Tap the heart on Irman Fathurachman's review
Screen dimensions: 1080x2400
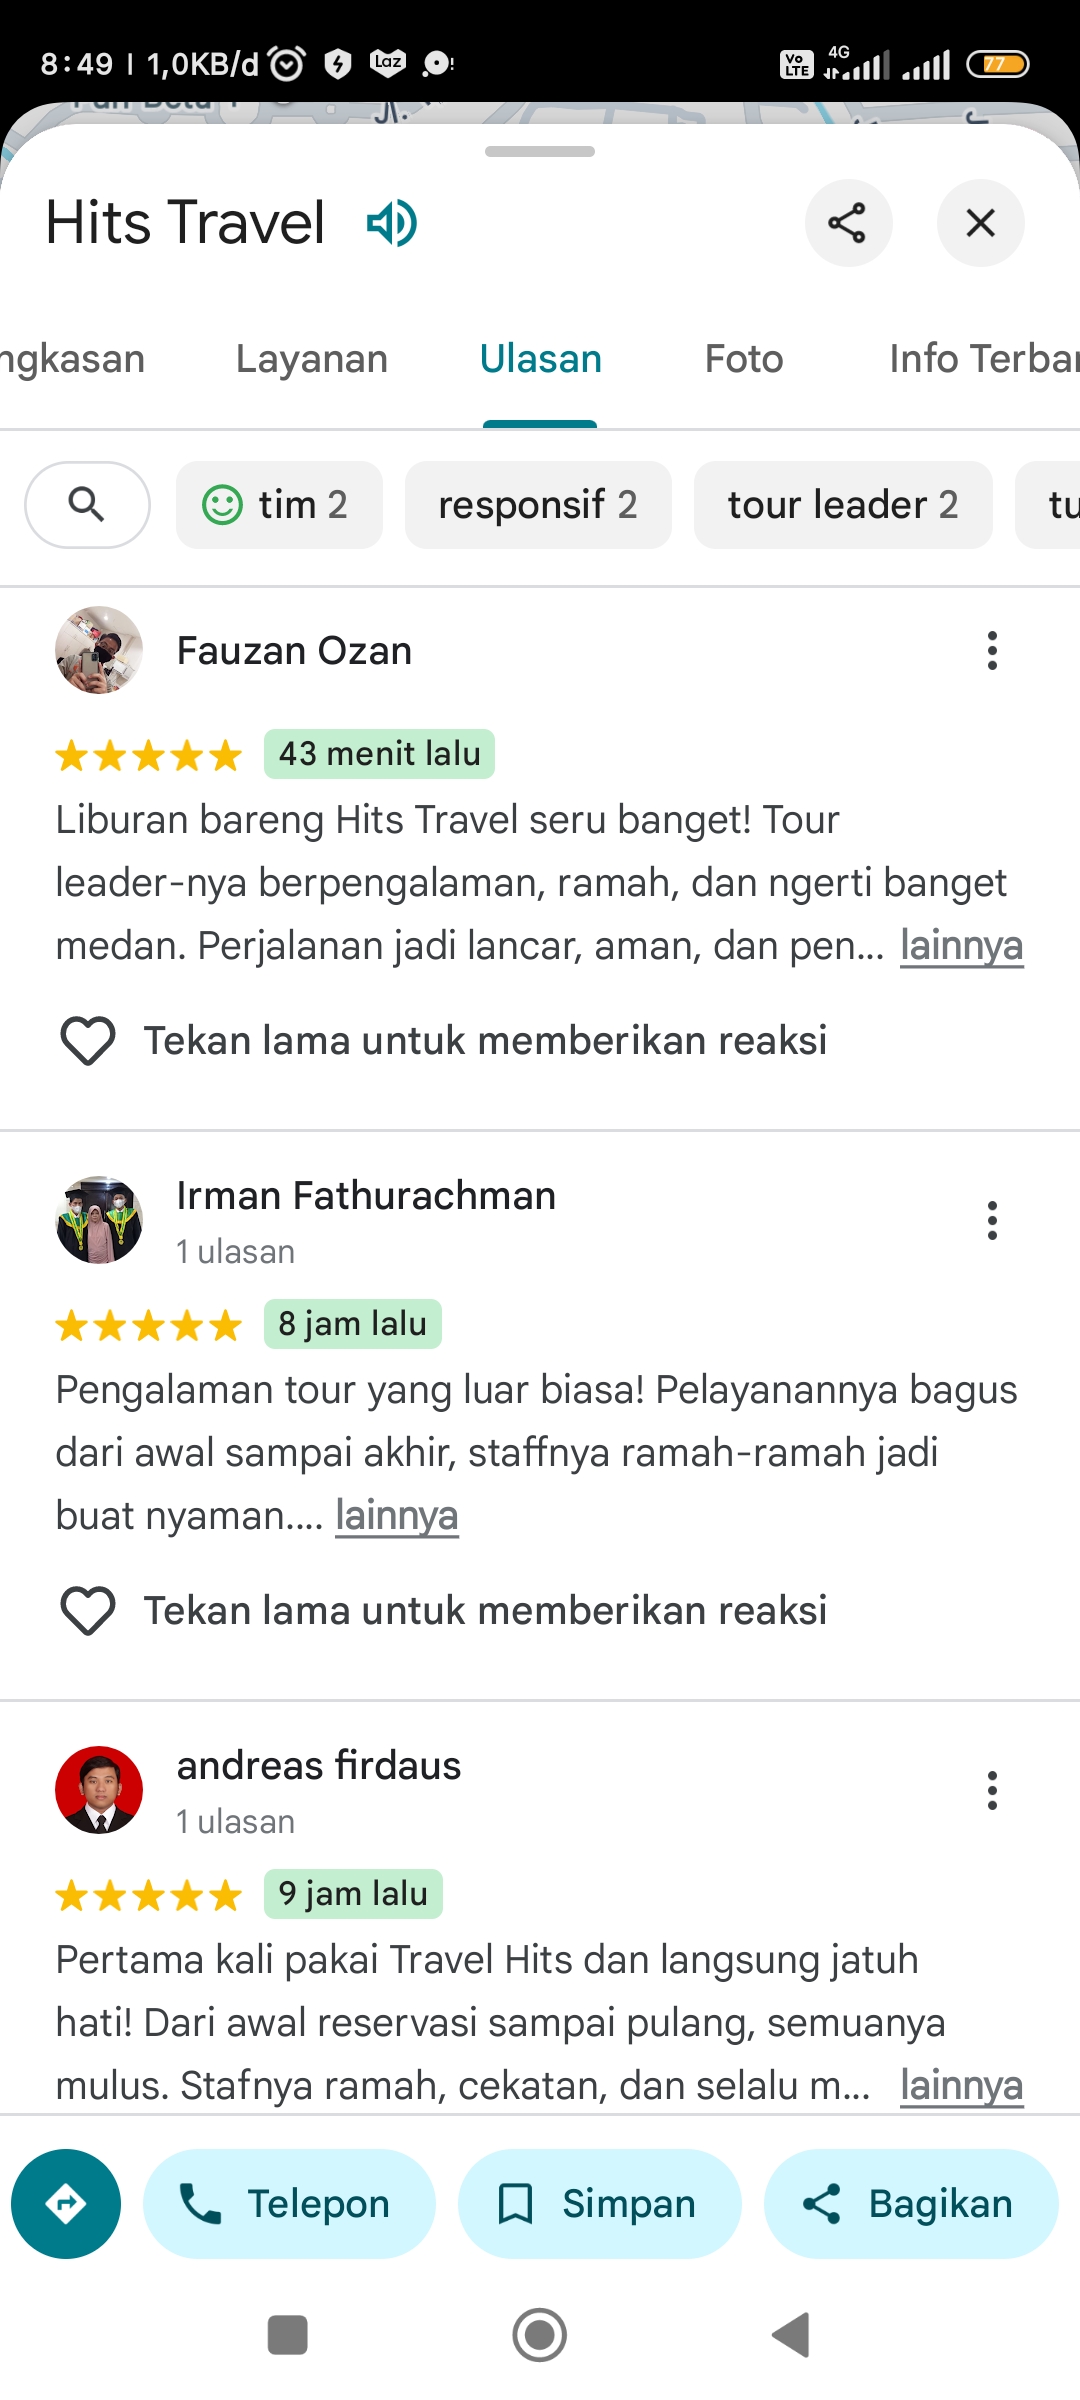(88, 1611)
